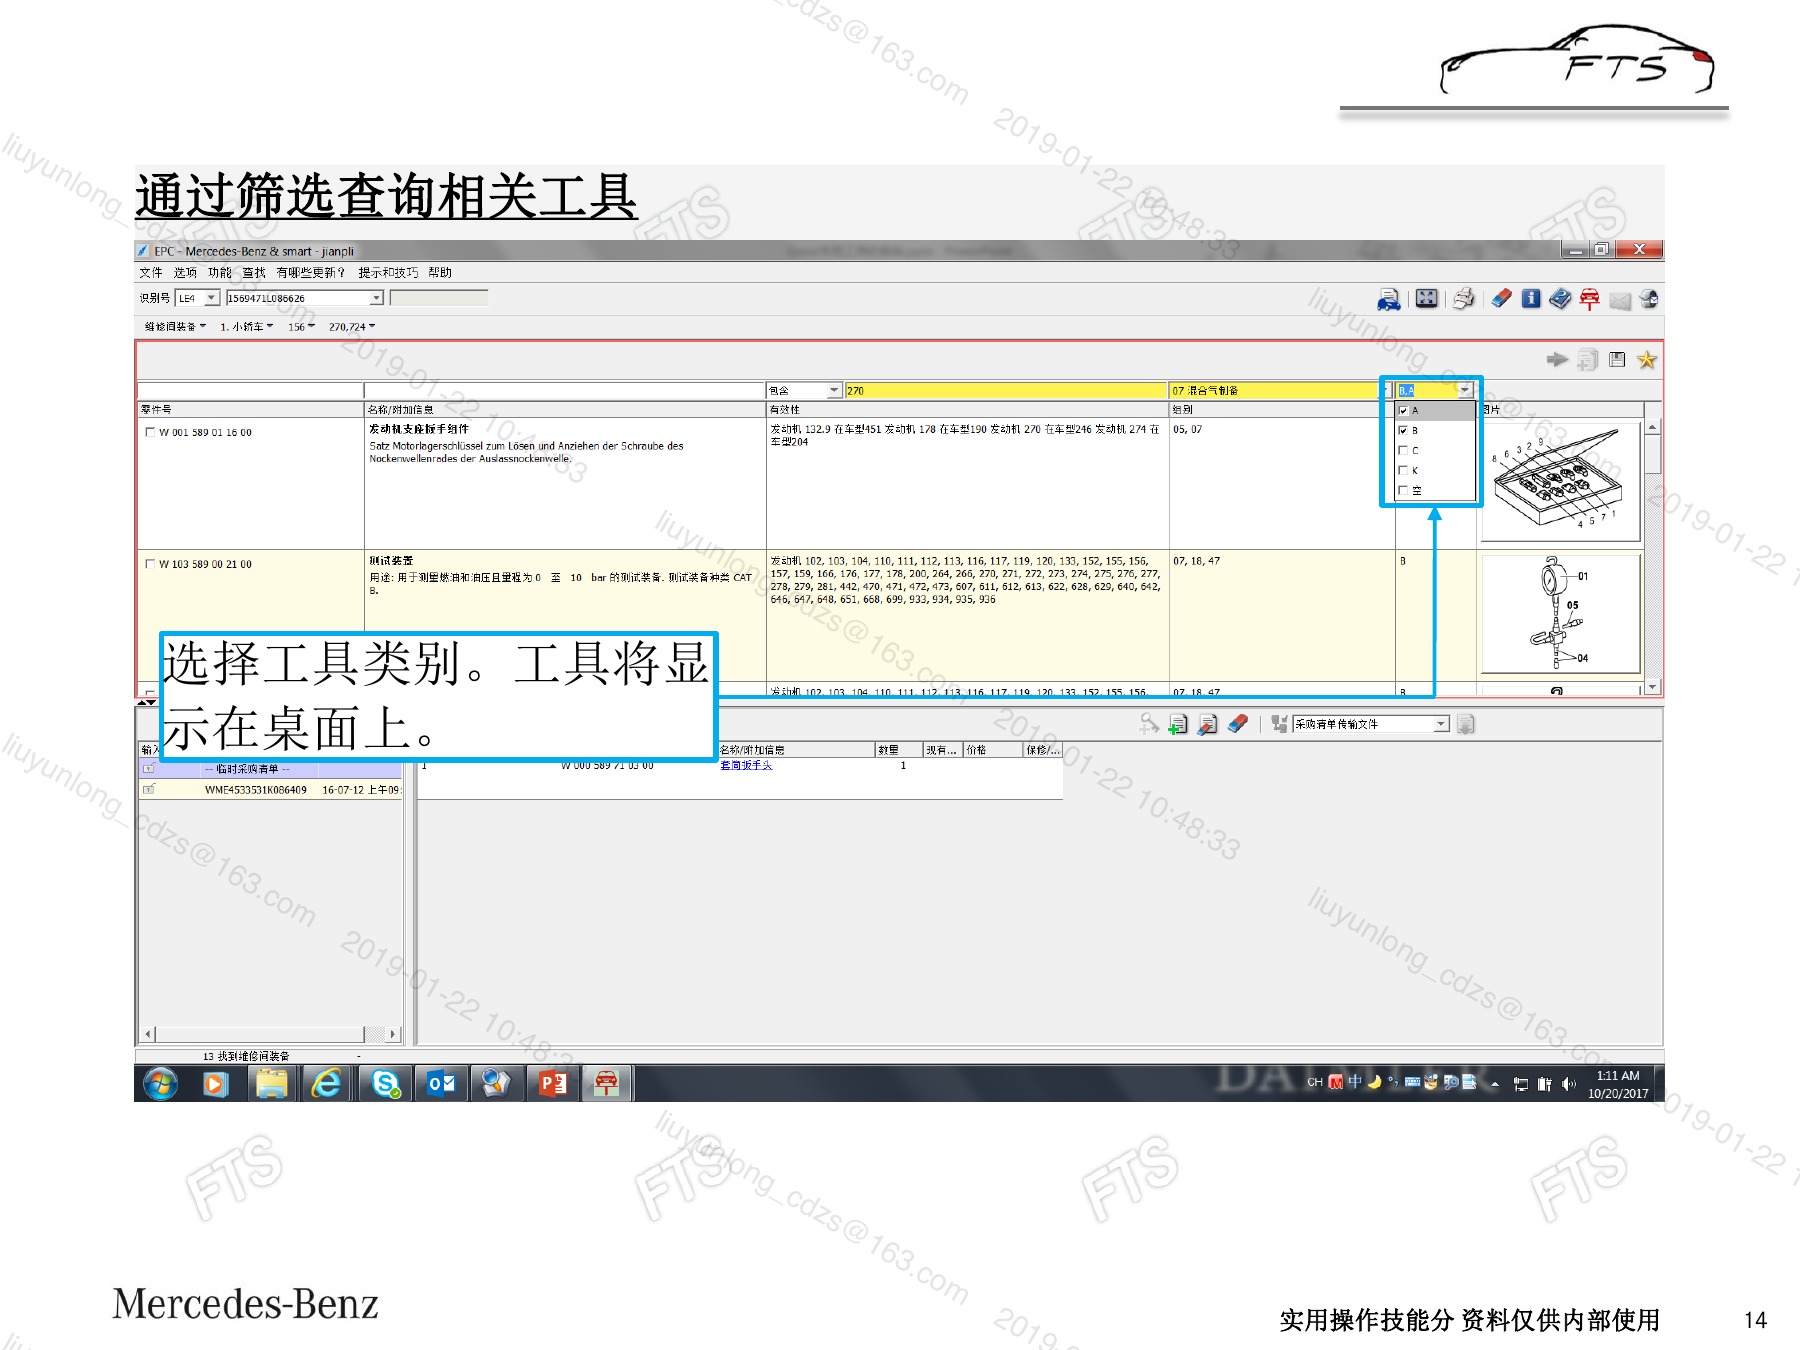This screenshot has width=1800, height=1350.
Task: Click the horizontal scrollbar in shopping list pane
Action: [x=270, y=1034]
